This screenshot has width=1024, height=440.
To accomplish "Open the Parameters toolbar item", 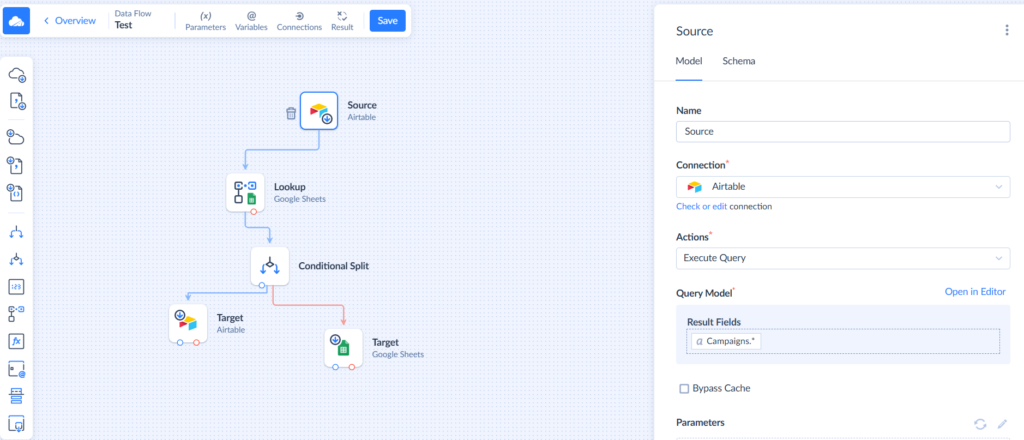I will coord(205,21).
